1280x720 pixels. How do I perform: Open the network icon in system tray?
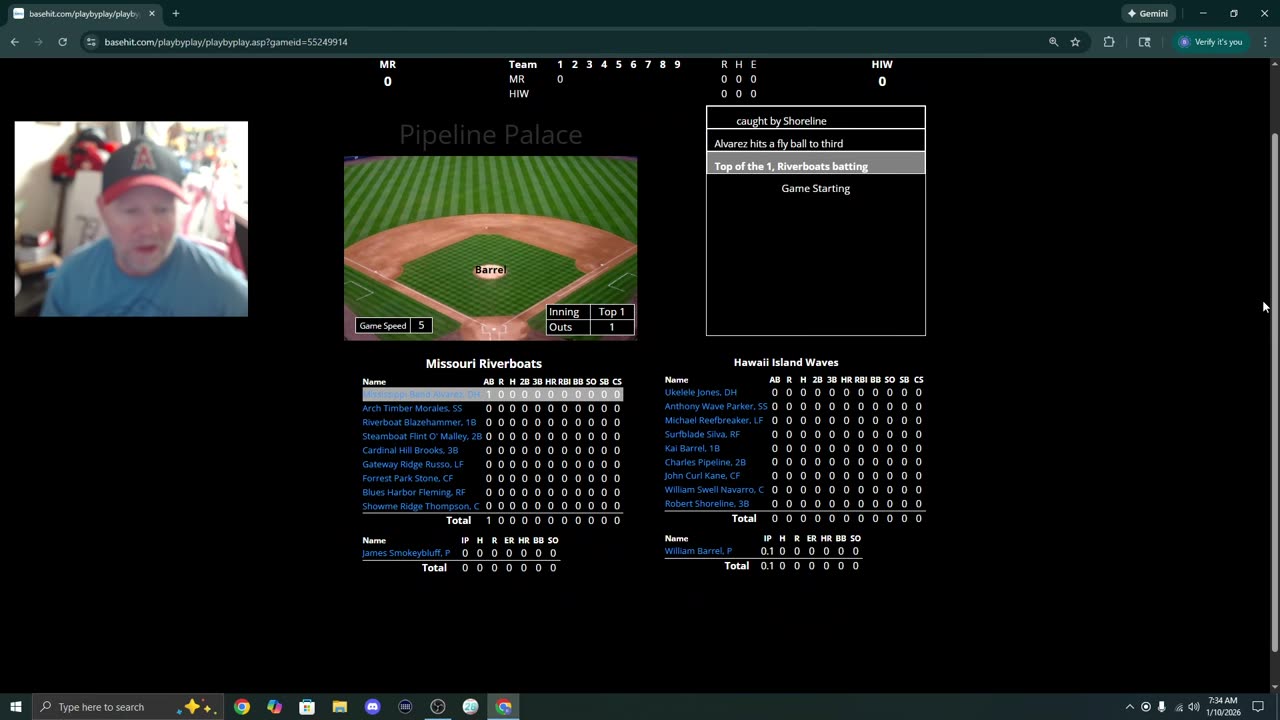click(x=1178, y=707)
